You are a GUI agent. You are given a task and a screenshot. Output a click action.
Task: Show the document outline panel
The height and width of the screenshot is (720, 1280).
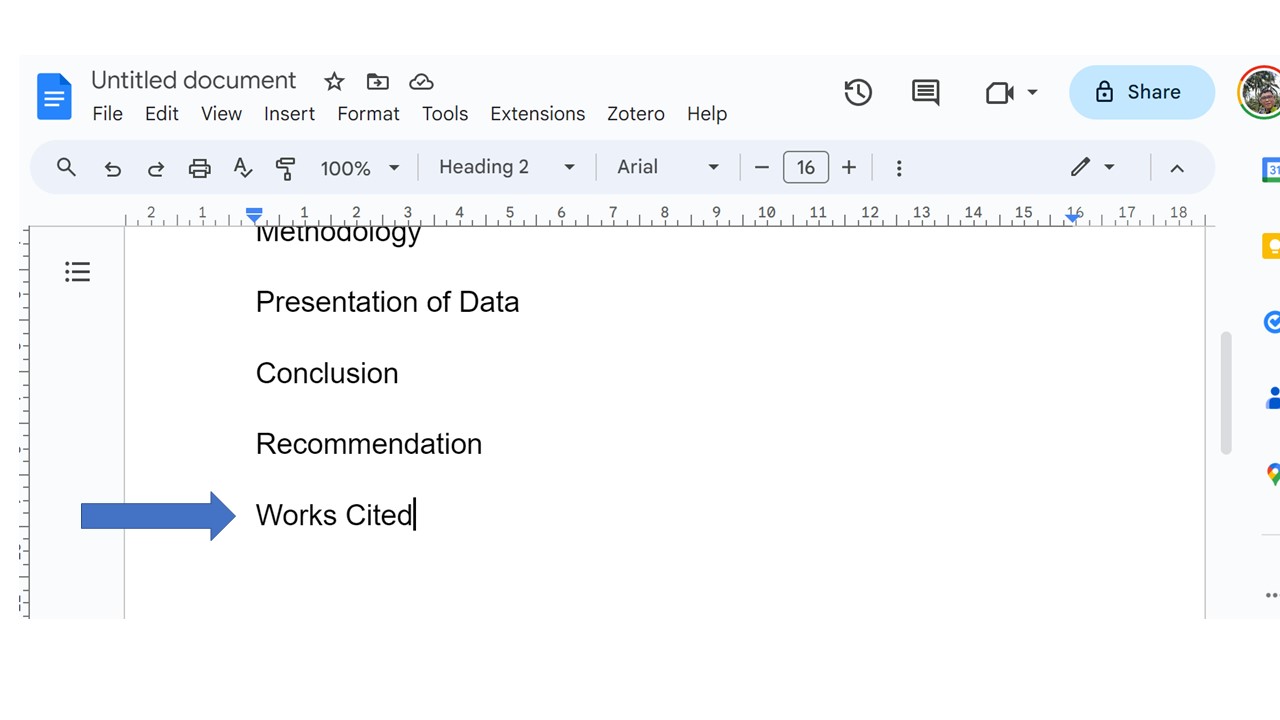pos(78,272)
